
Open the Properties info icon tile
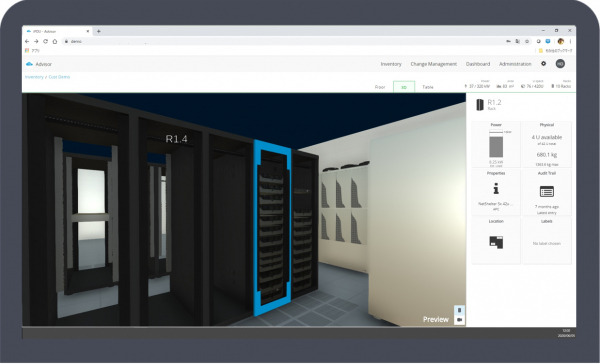(x=496, y=189)
